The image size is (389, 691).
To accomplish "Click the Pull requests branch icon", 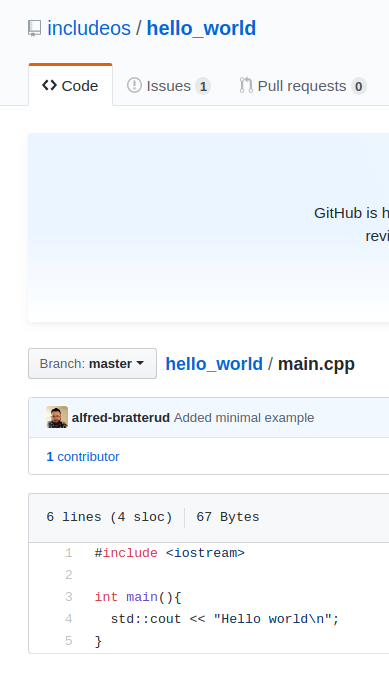I will pos(246,85).
